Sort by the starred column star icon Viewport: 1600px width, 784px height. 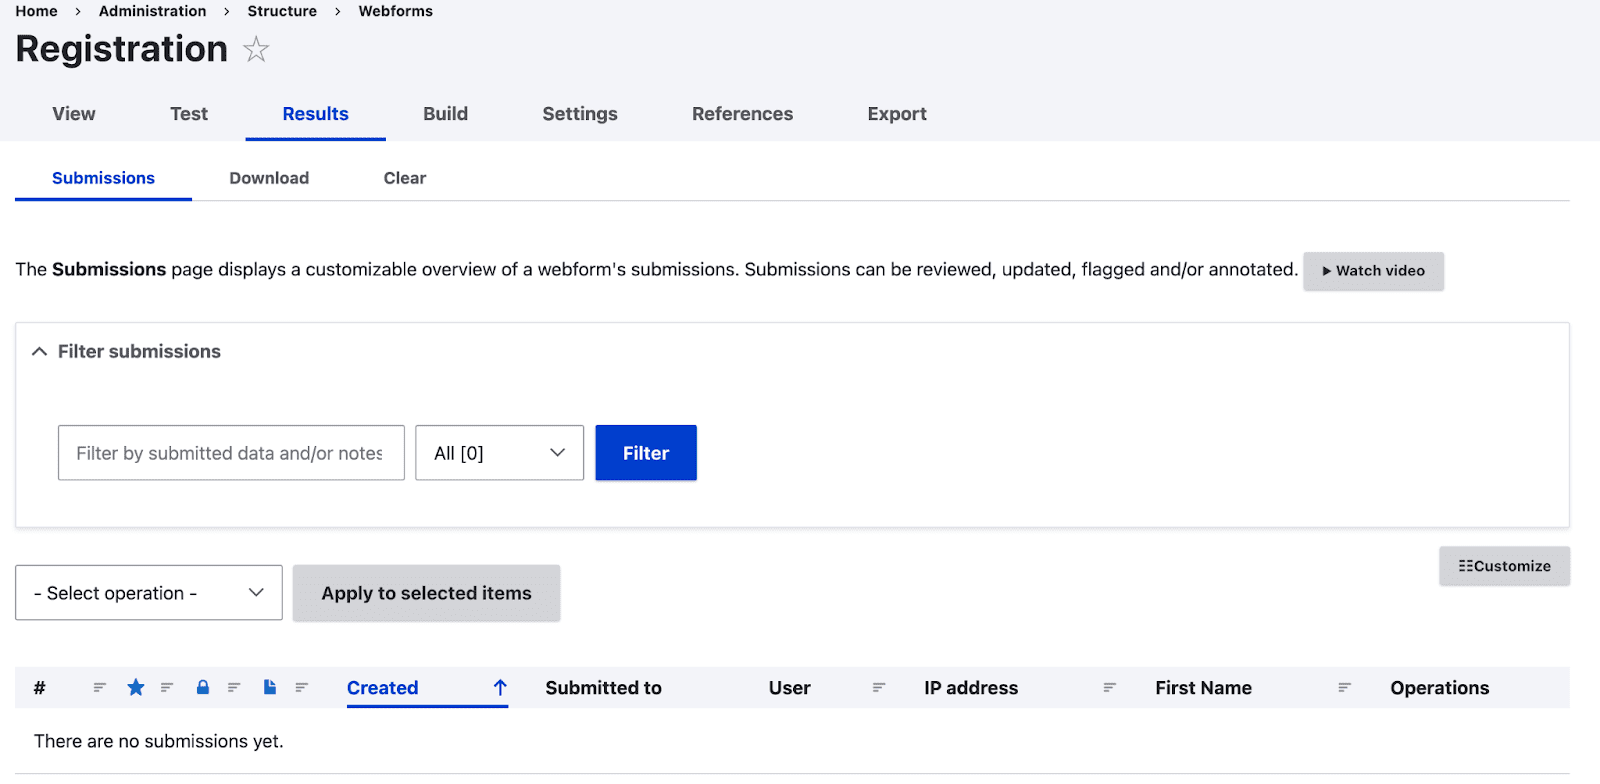(x=136, y=687)
